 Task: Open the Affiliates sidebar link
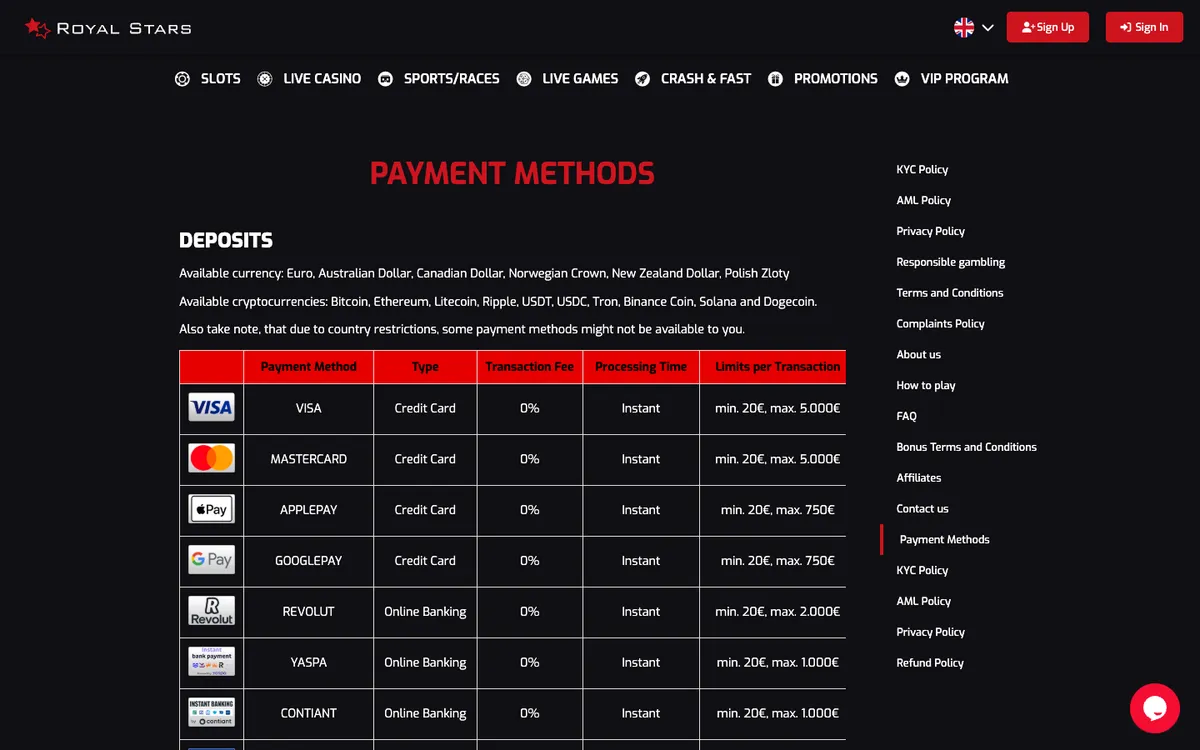tap(918, 478)
